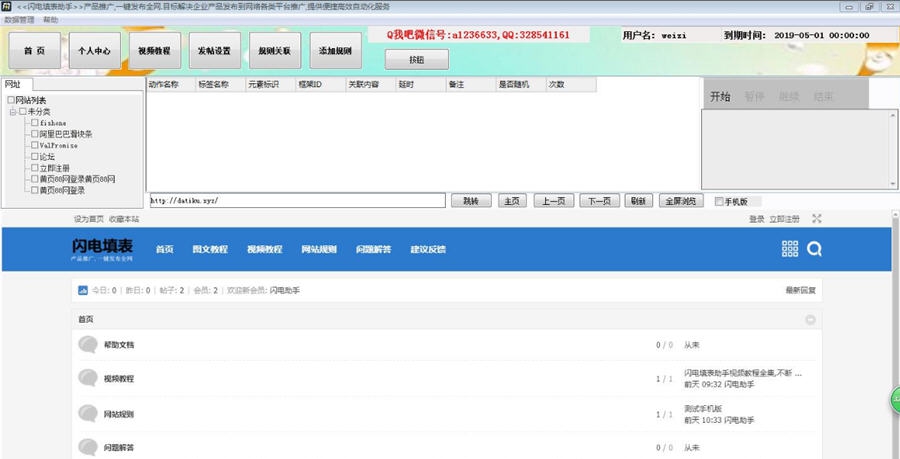This screenshot has width=900, height=459.
Task: Go forward with the 下一页 button
Action: click(x=599, y=201)
